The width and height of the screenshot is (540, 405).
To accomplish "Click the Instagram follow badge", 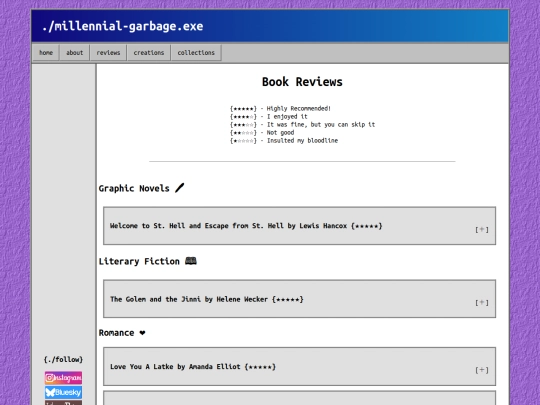I will [x=63, y=378].
